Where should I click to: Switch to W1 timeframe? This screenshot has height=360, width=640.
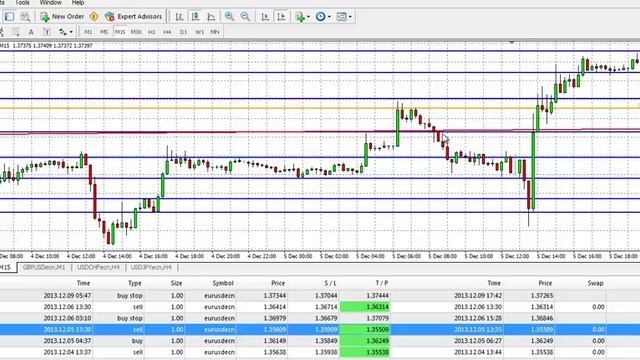[199, 32]
